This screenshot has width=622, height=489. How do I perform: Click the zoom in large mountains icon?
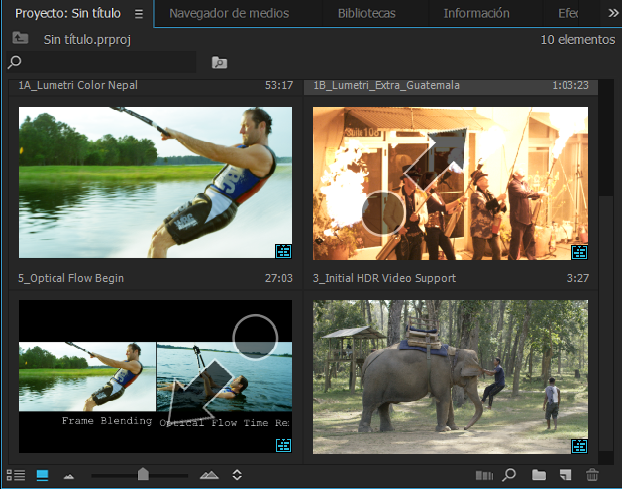209,475
